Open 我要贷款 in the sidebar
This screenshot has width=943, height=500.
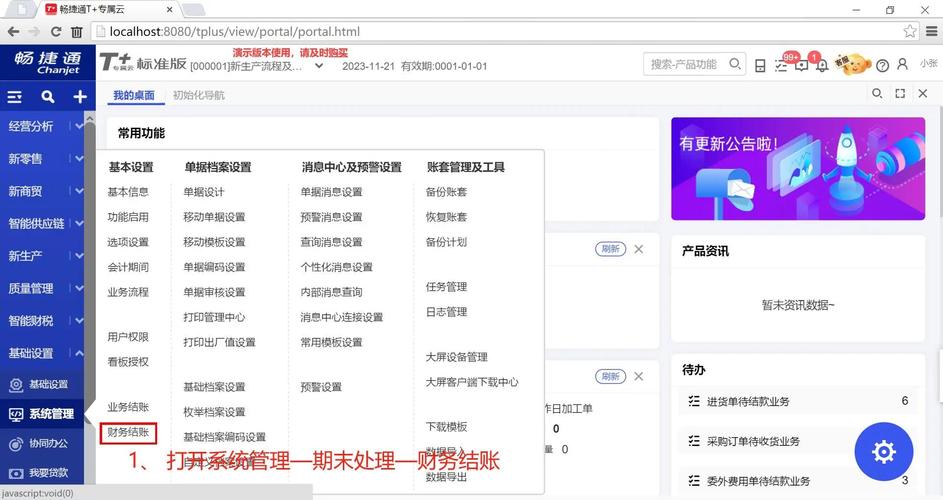tap(42, 473)
